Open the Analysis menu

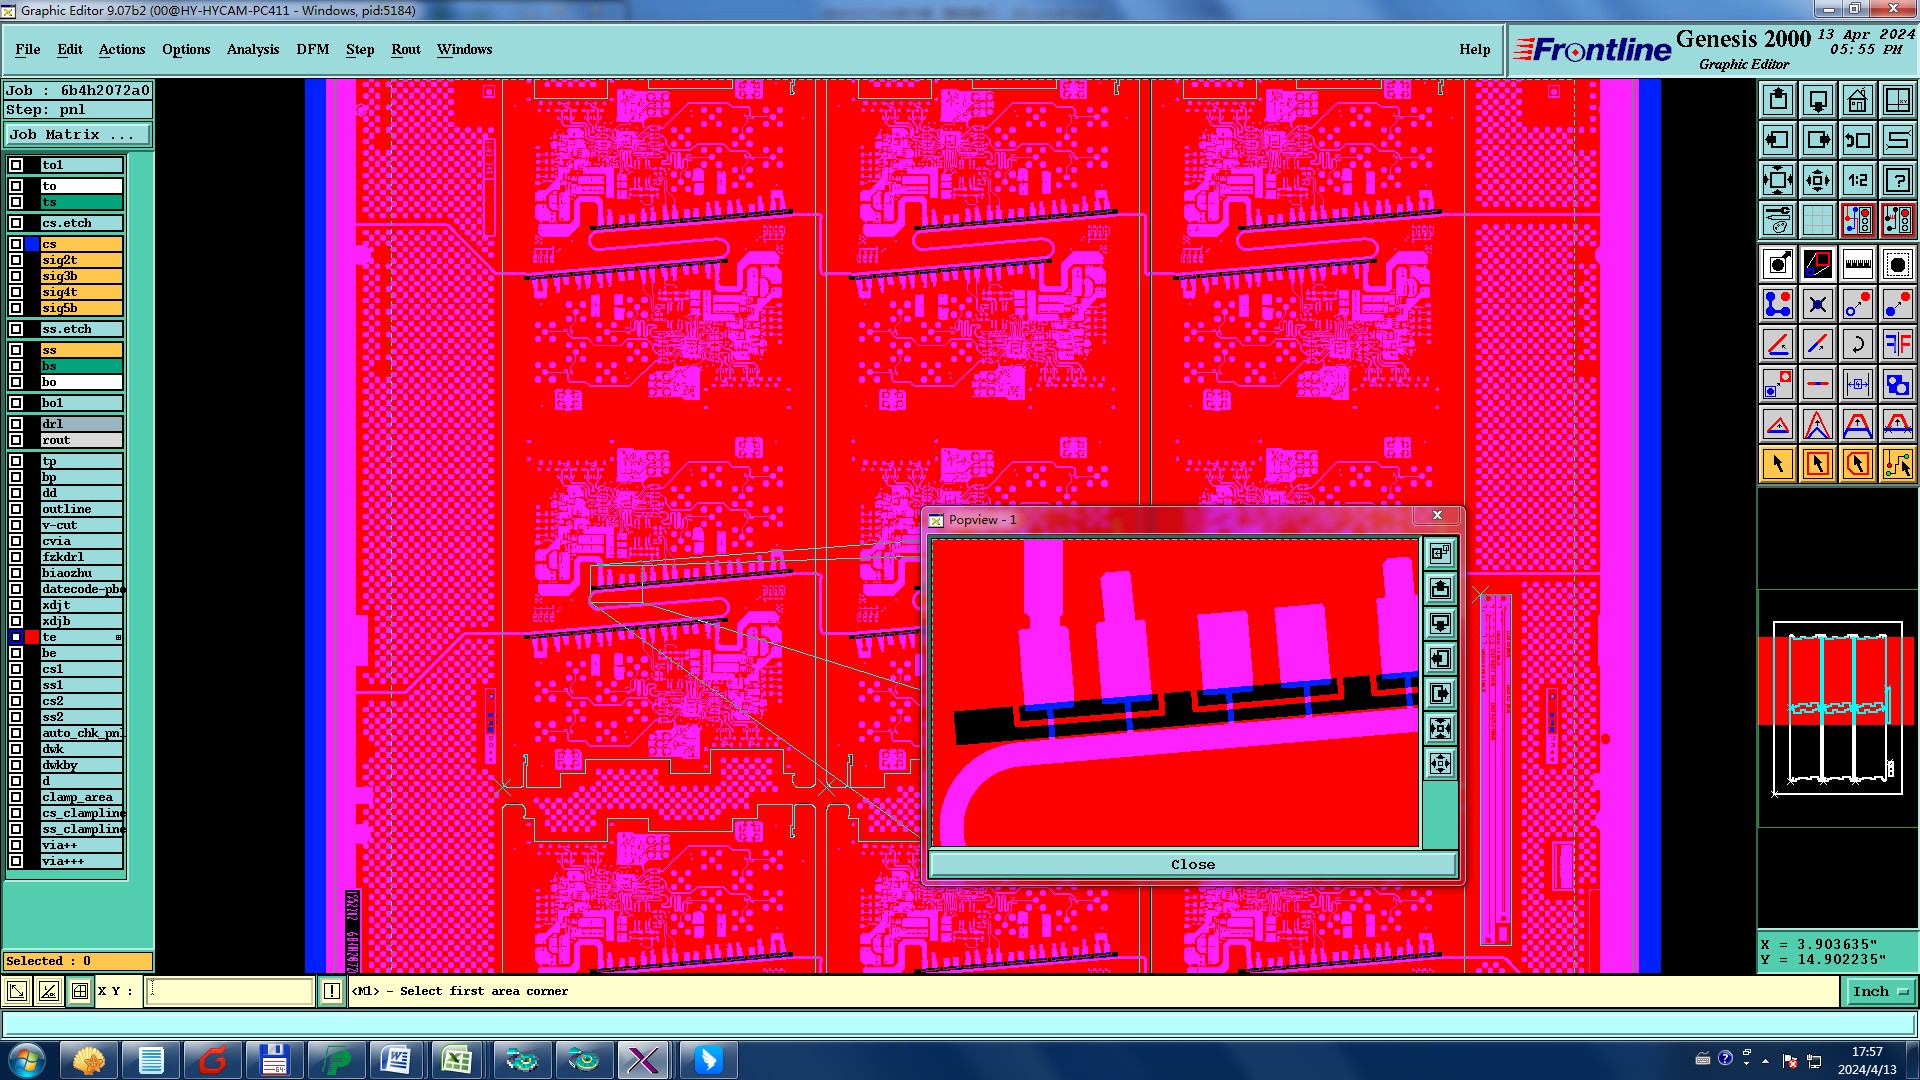coord(252,49)
